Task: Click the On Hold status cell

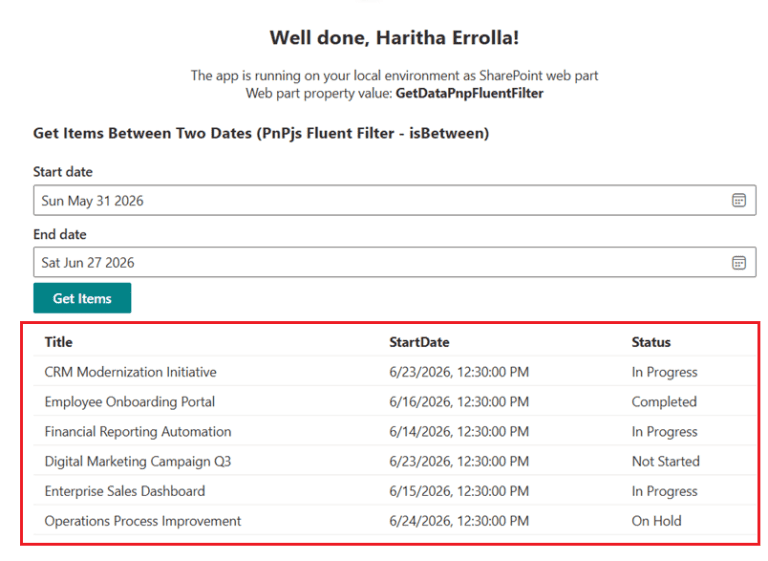Action: [x=656, y=521]
